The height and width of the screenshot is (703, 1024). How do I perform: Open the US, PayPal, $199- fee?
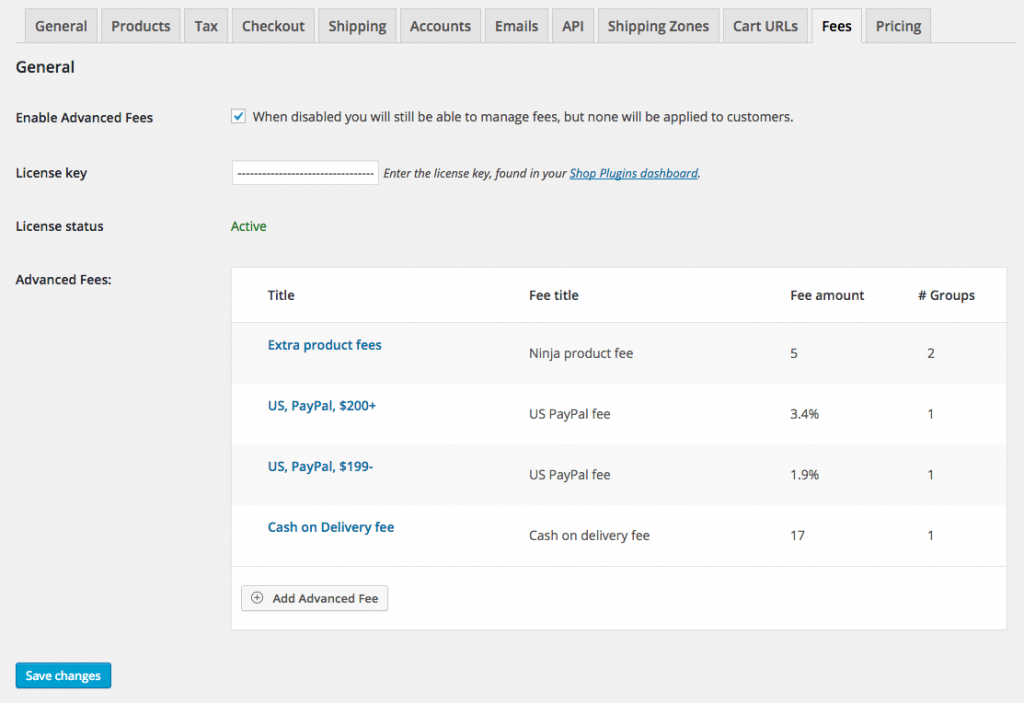320,466
